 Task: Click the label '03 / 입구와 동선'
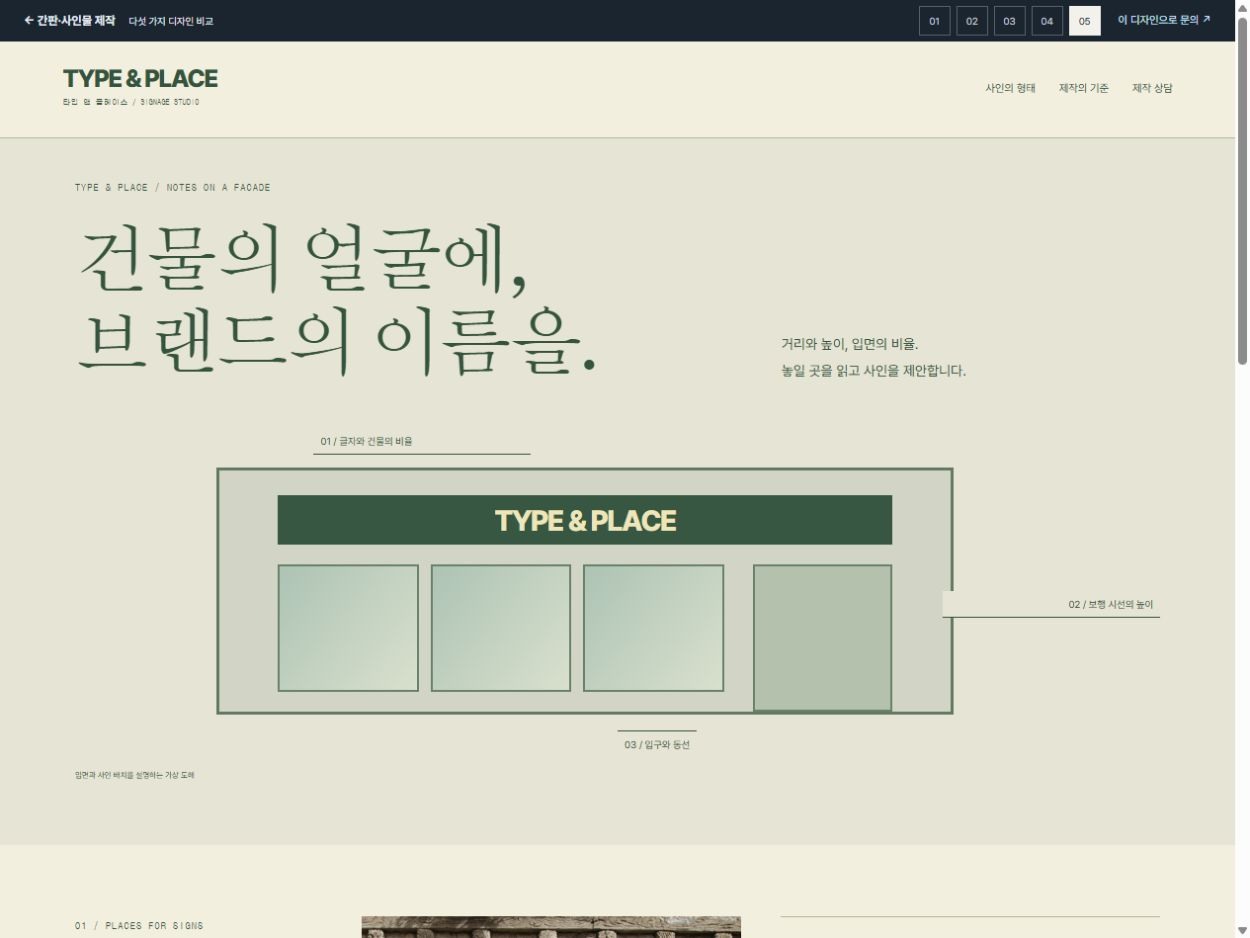click(657, 745)
